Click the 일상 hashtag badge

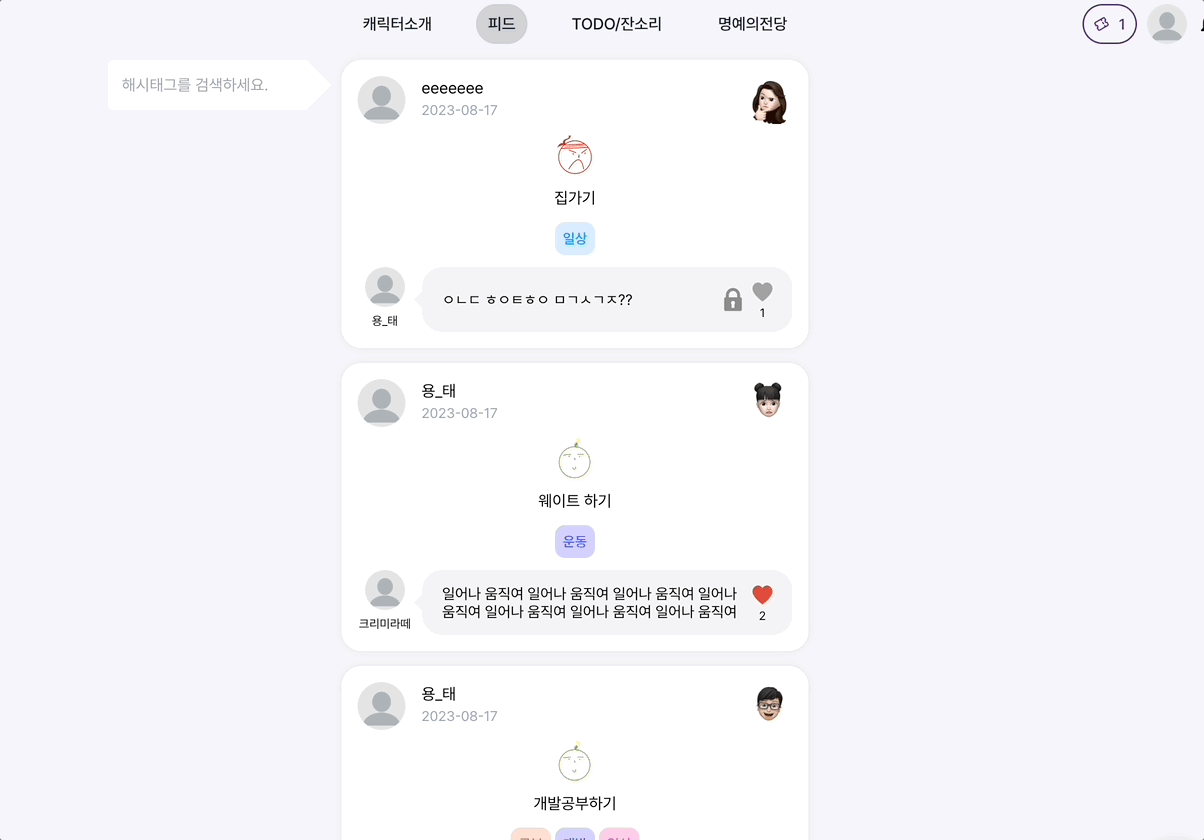575,238
